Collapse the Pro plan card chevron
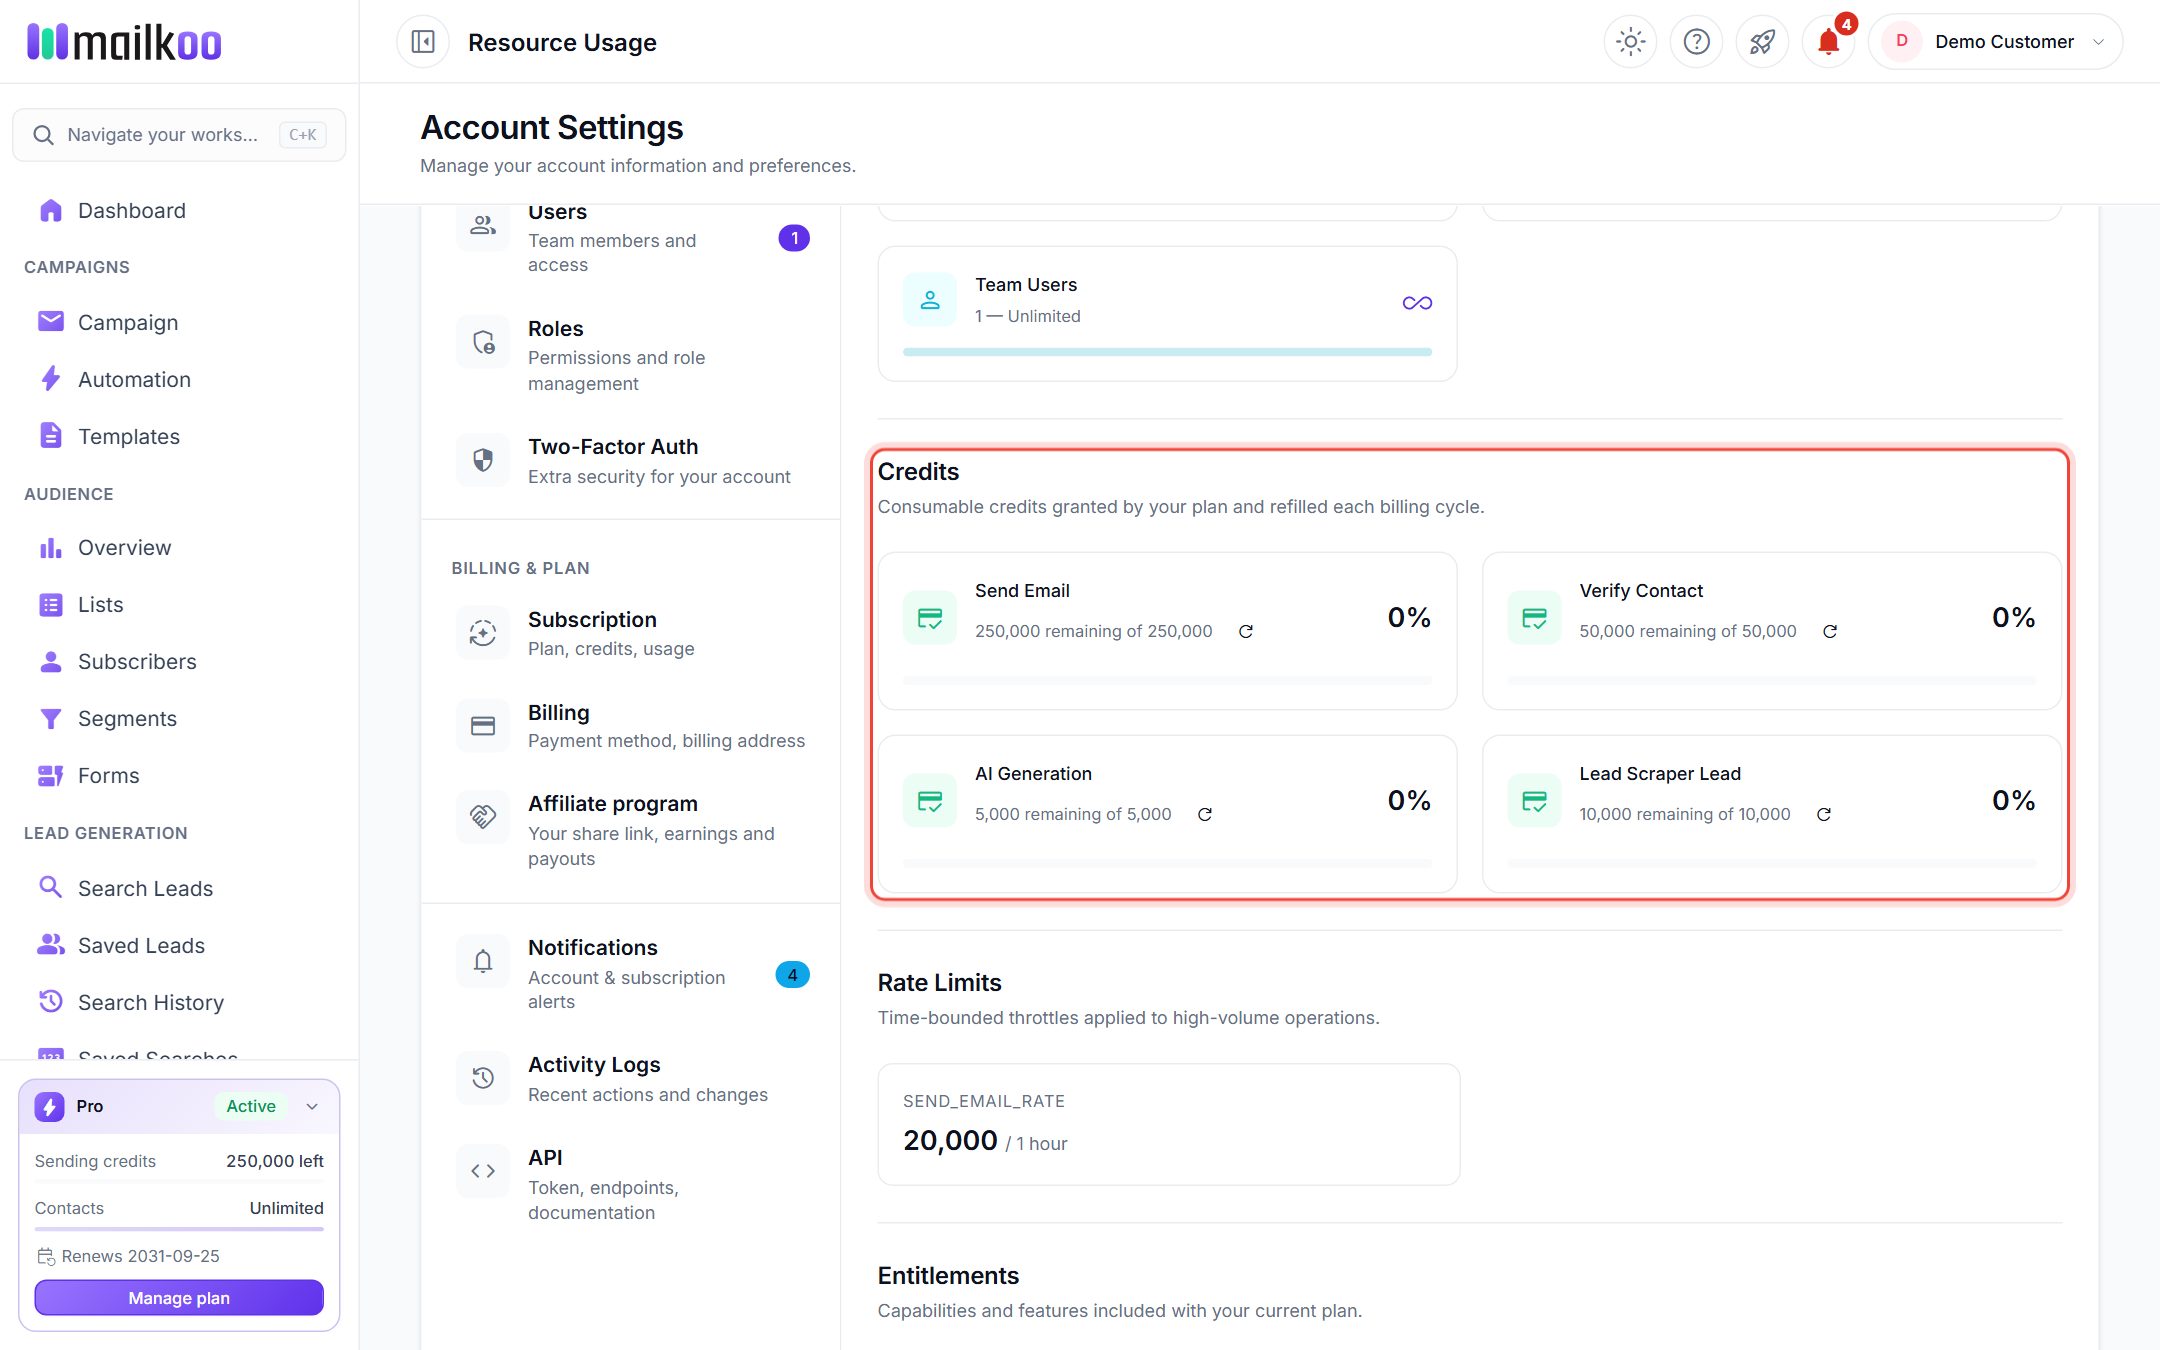The width and height of the screenshot is (2160, 1350). tap(312, 1106)
